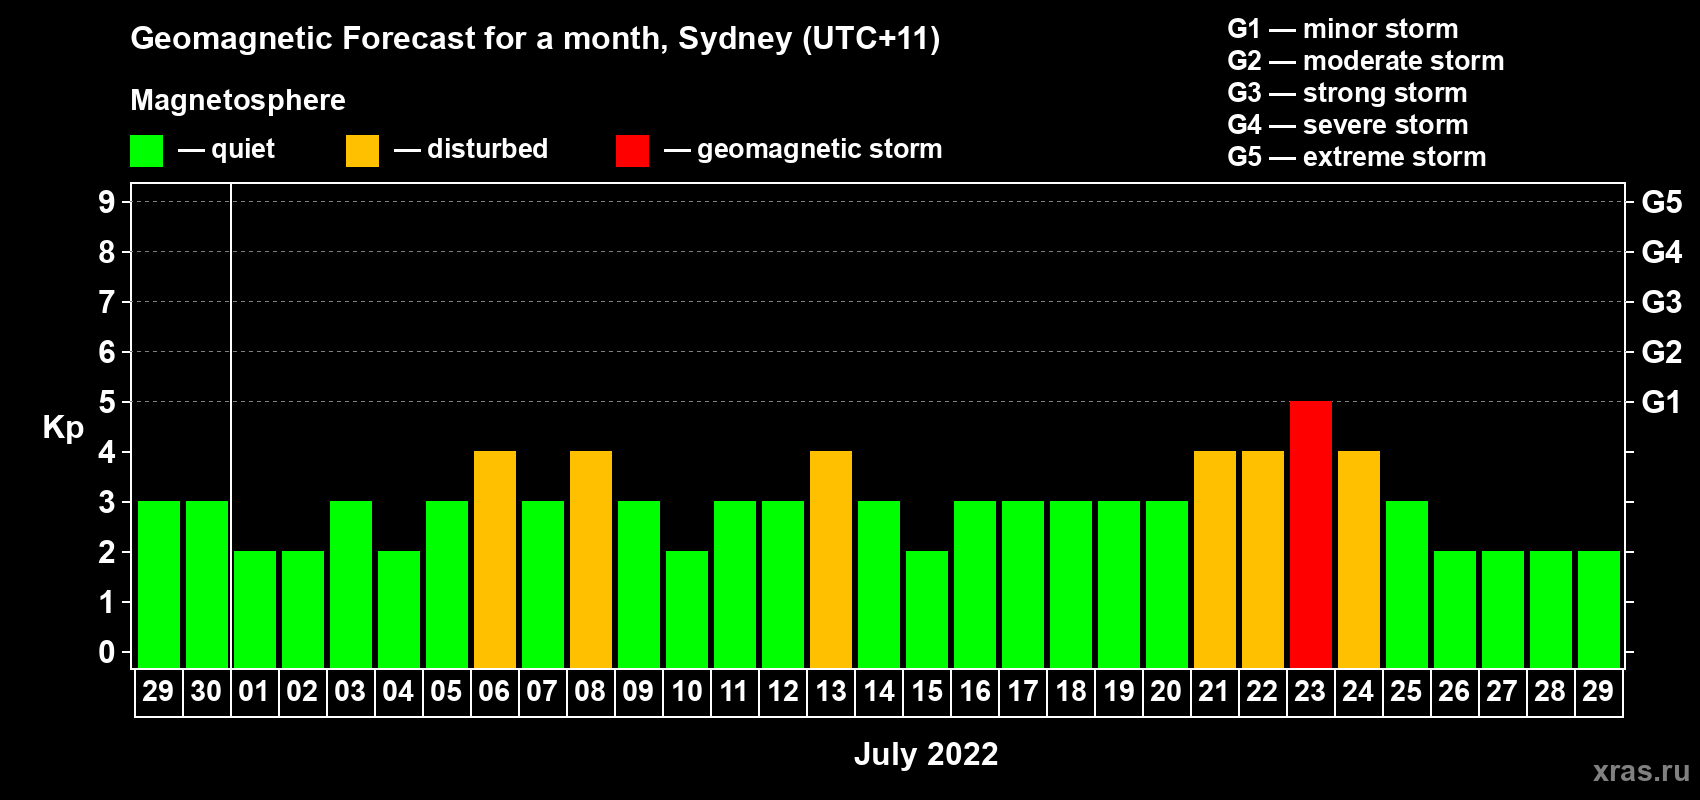Click the '— disturbed' legend label
Viewport: 1700px width, 800px height.
(x=471, y=149)
